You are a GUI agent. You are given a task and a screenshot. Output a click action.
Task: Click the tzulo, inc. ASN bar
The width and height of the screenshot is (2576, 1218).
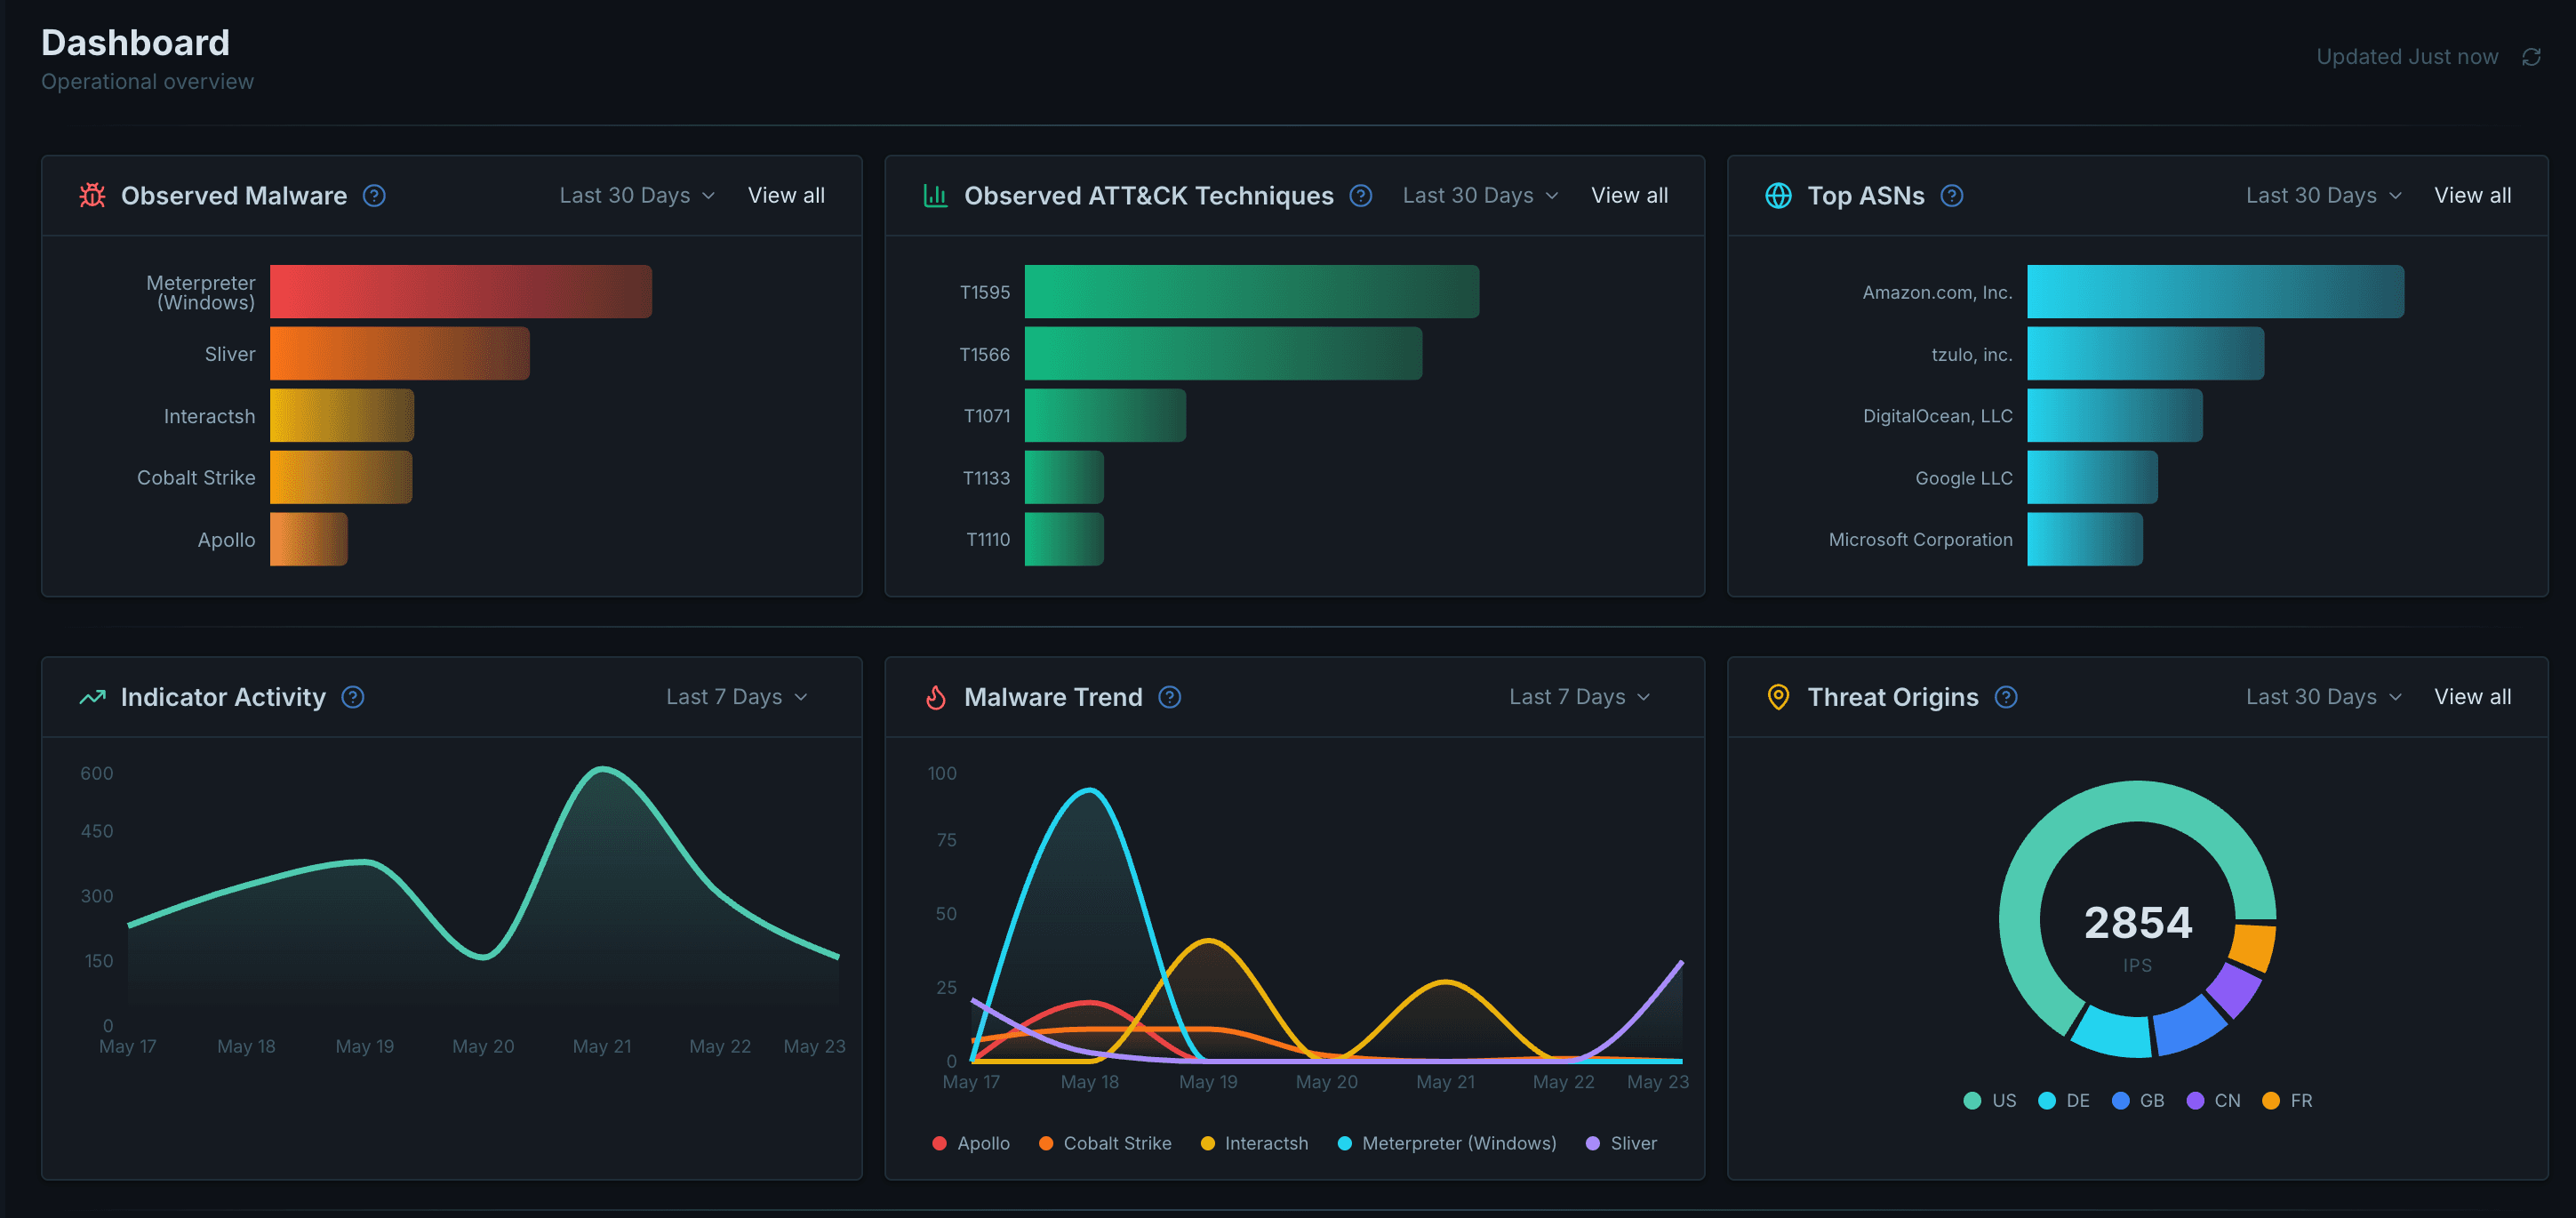[2146, 353]
